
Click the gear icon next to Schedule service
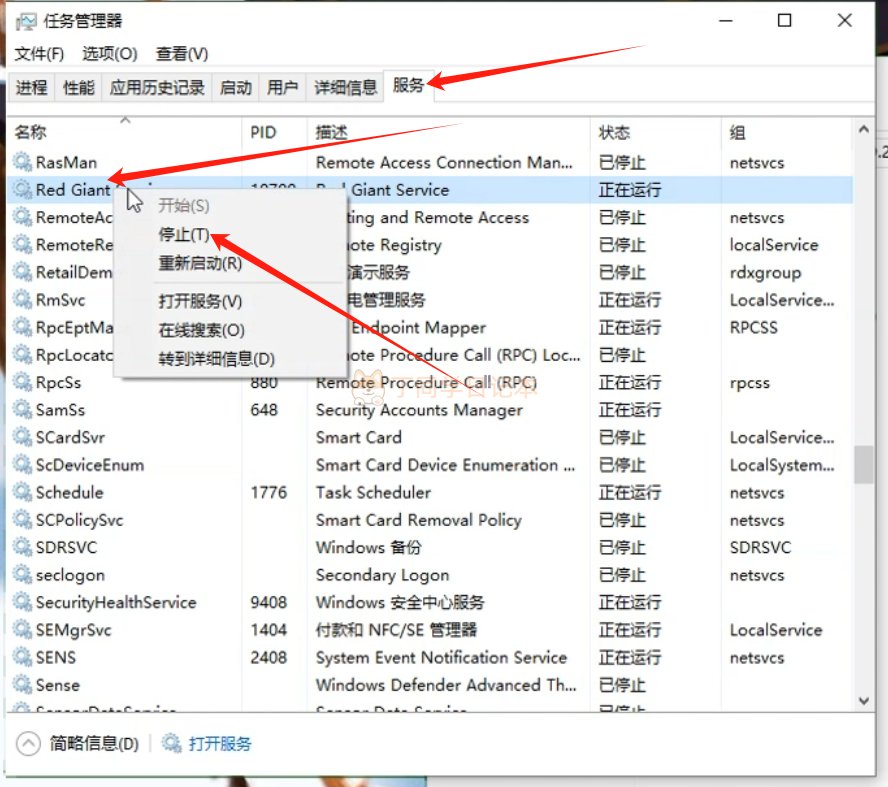(x=22, y=492)
